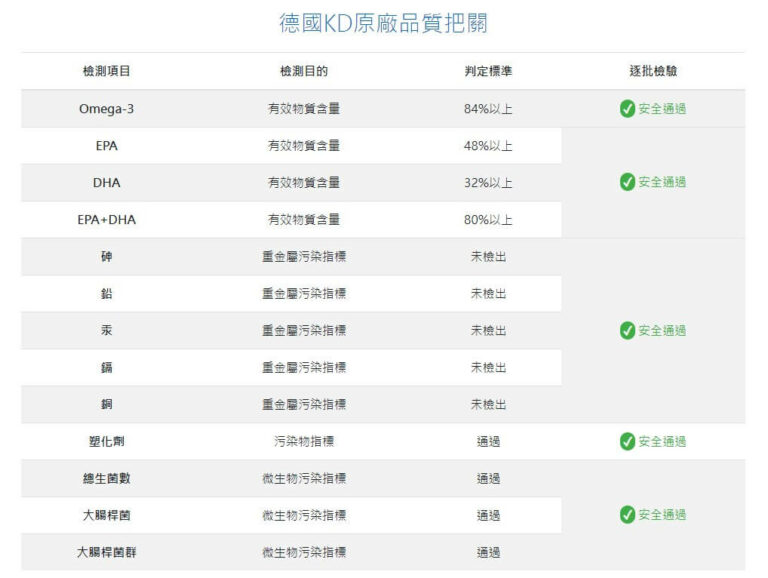Click 安全通過 text in Omega-3 row
This screenshot has width=768, height=578.
tap(662, 109)
